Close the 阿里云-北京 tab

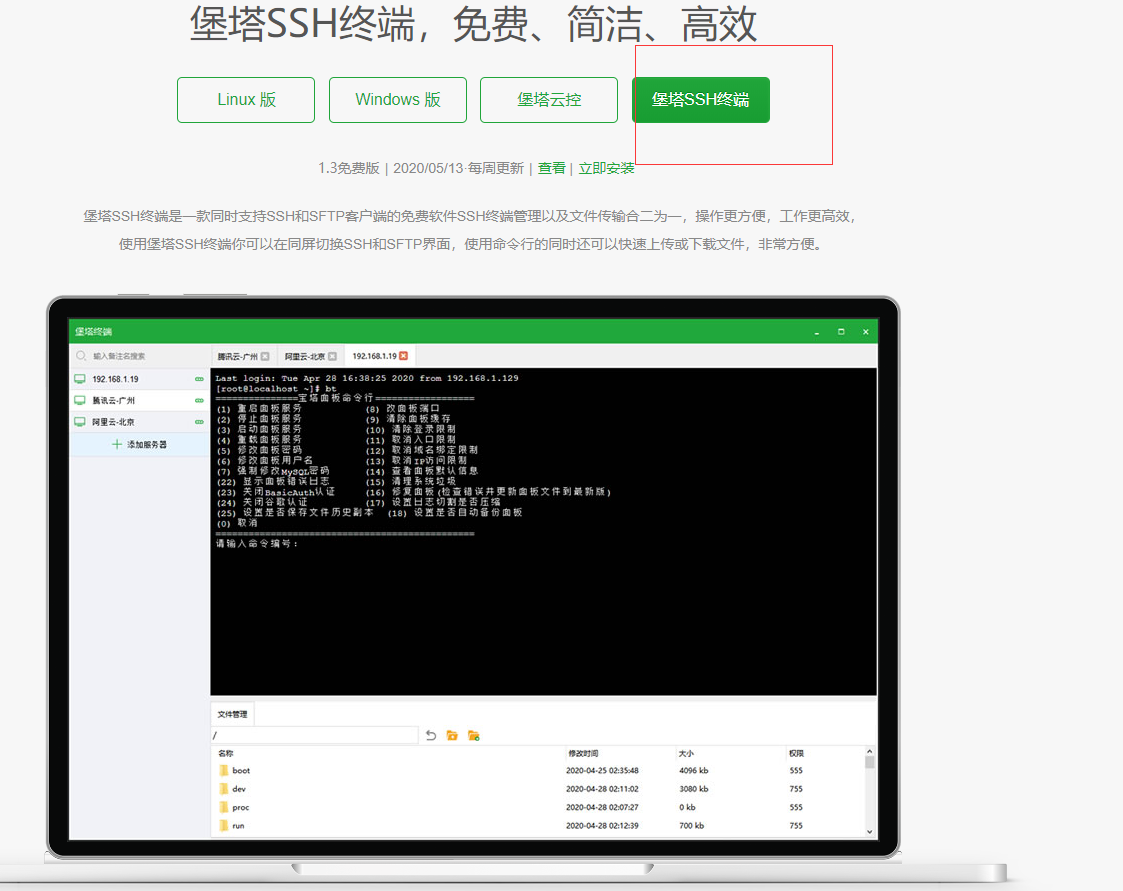[x=332, y=356]
